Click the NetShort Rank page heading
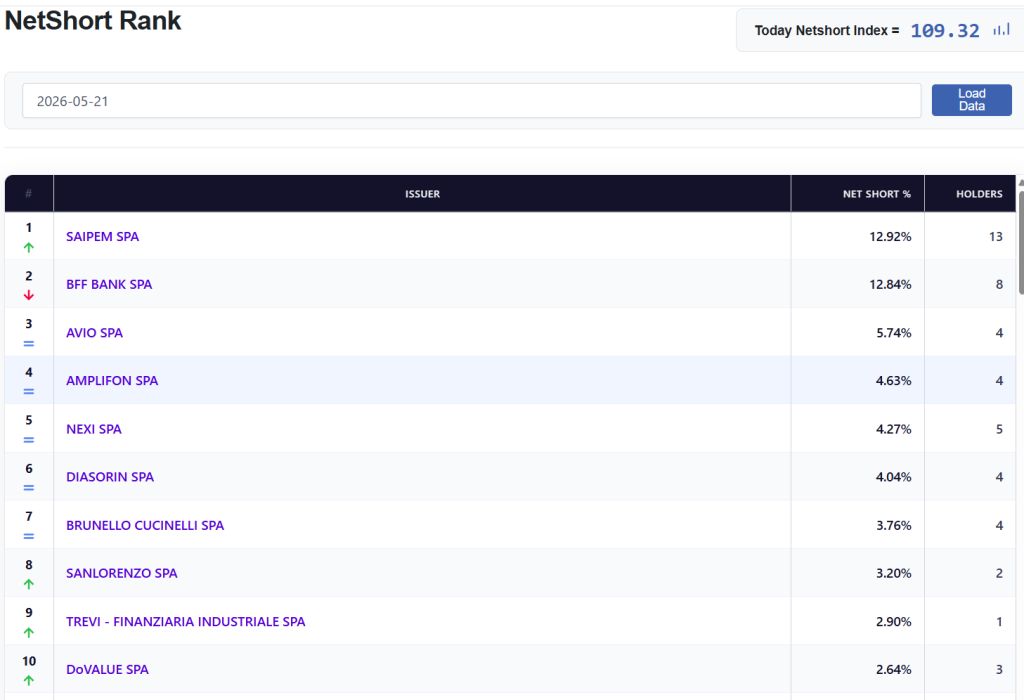 click(x=93, y=21)
